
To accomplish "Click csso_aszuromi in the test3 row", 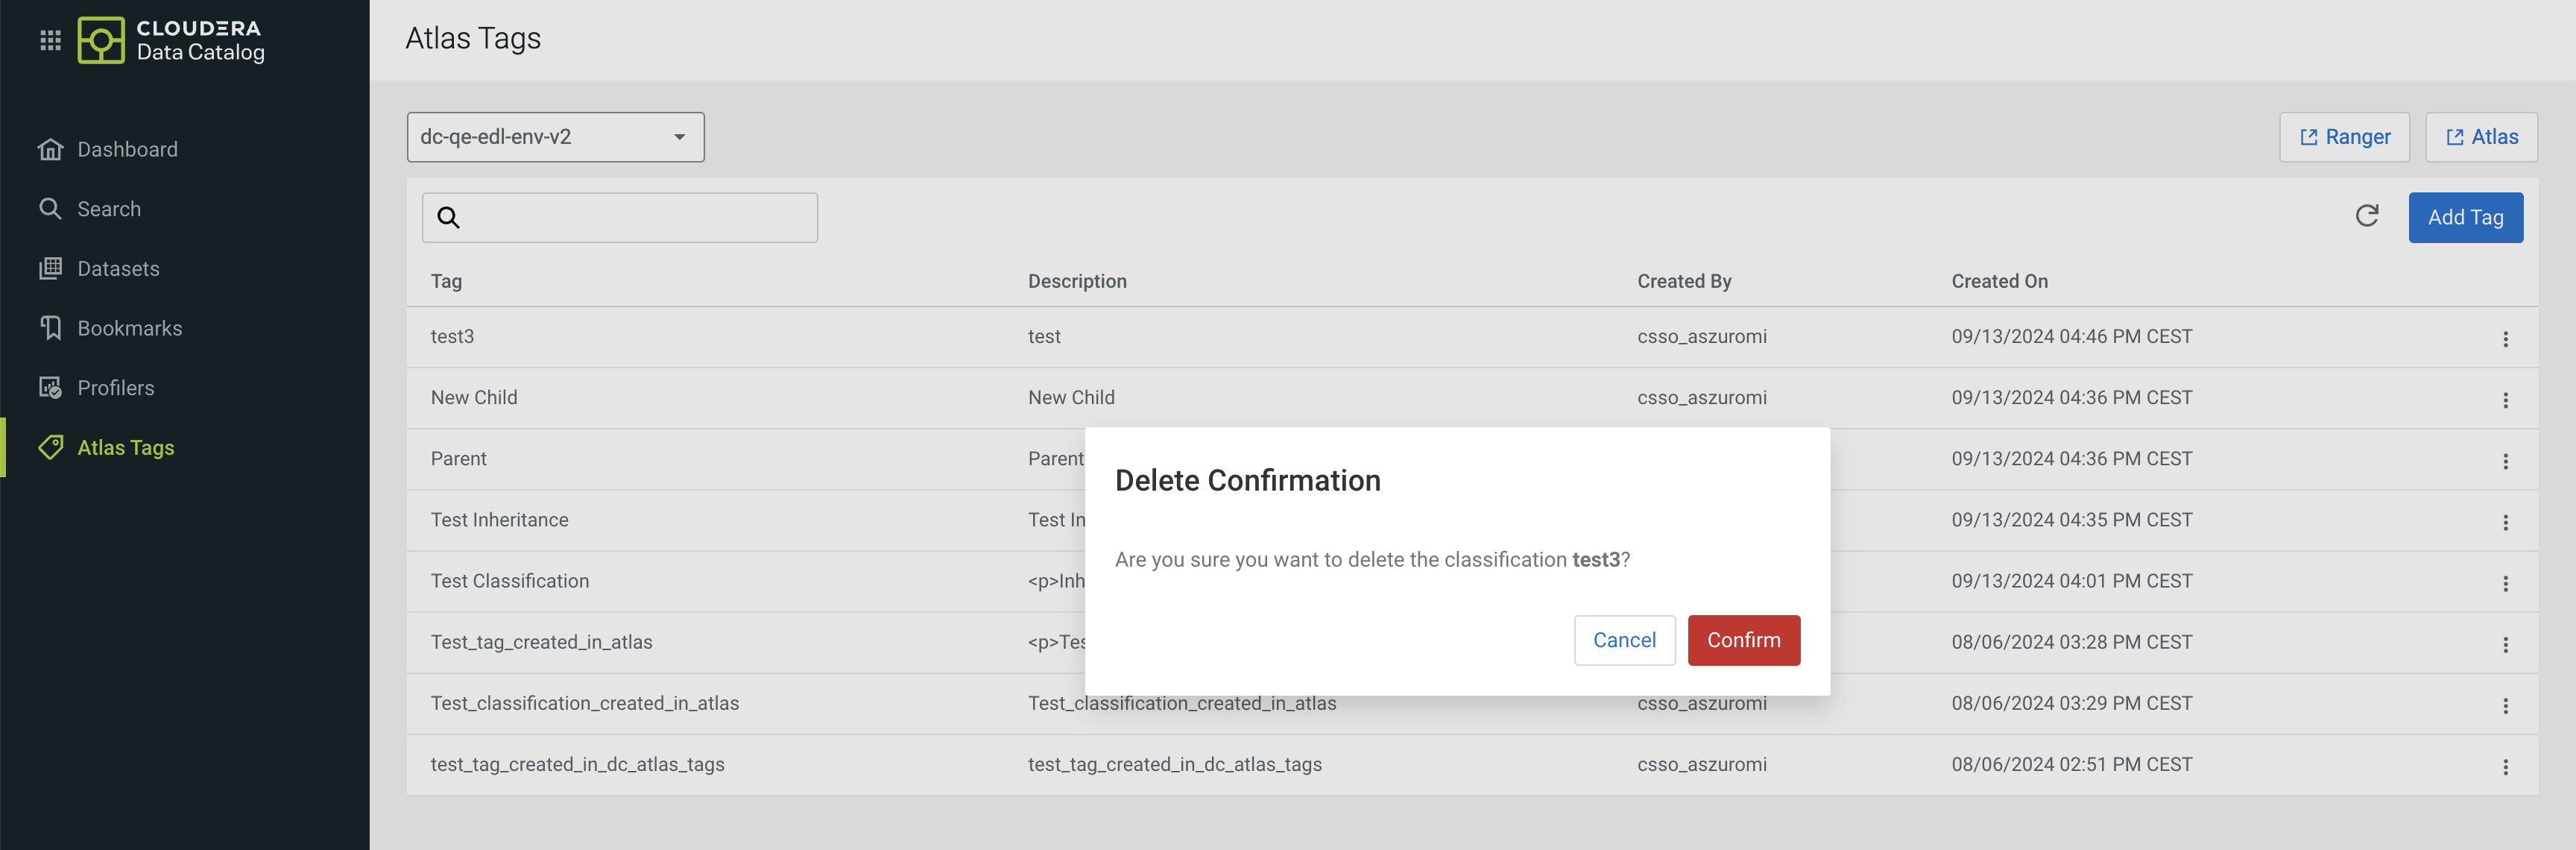I will pos(1701,336).
